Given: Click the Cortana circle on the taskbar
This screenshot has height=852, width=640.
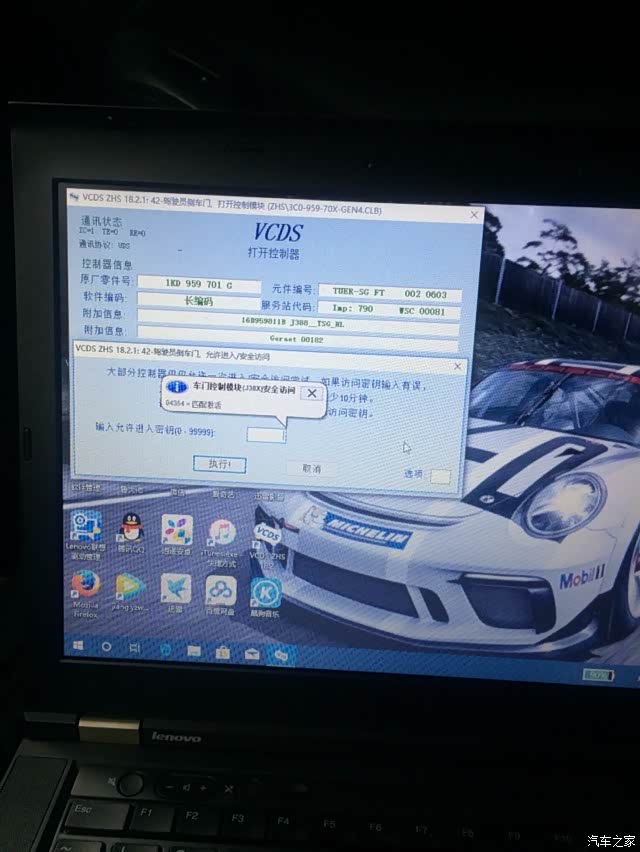Looking at the screenshot, I should [x=106, y=647].
